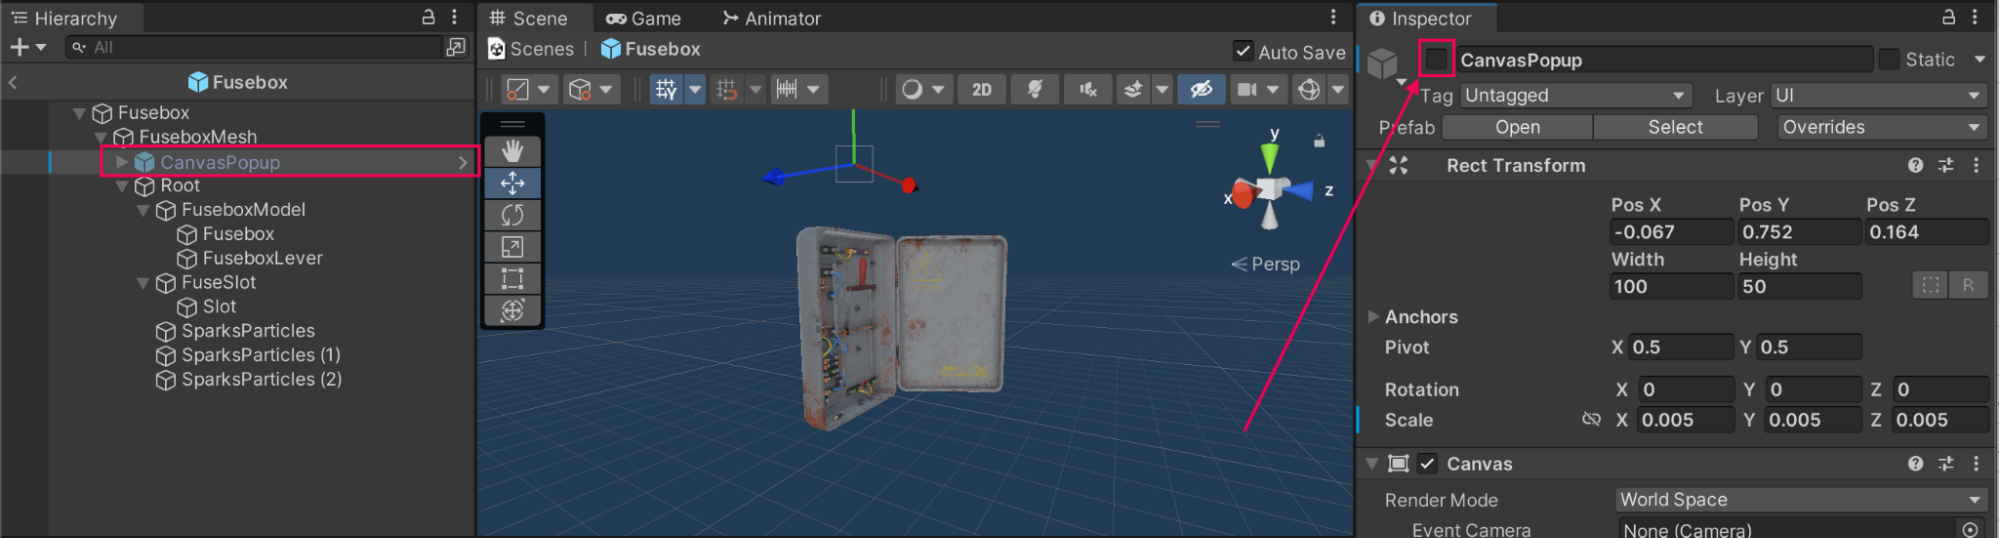Switch to the Animator tab

coord(771,18)
